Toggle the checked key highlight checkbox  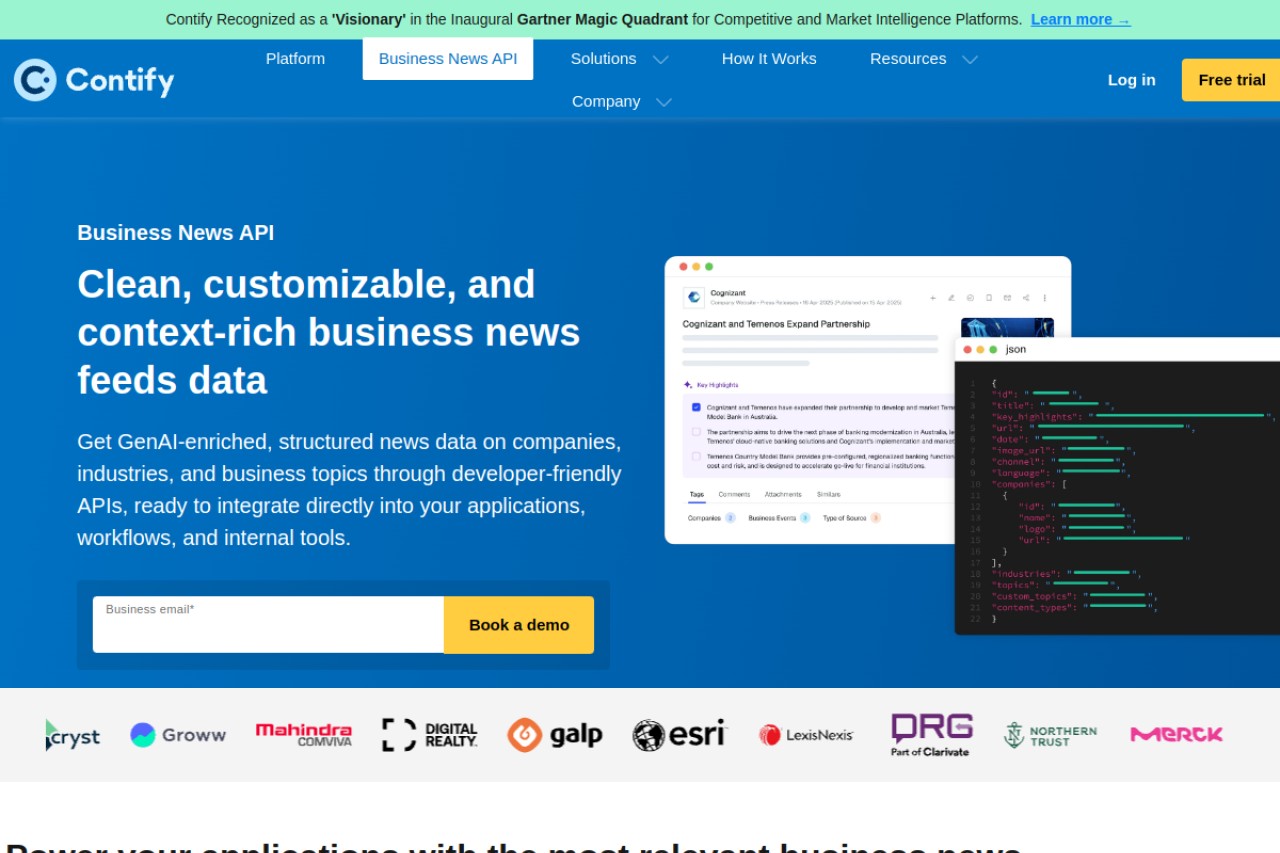[x=696, y=407]
